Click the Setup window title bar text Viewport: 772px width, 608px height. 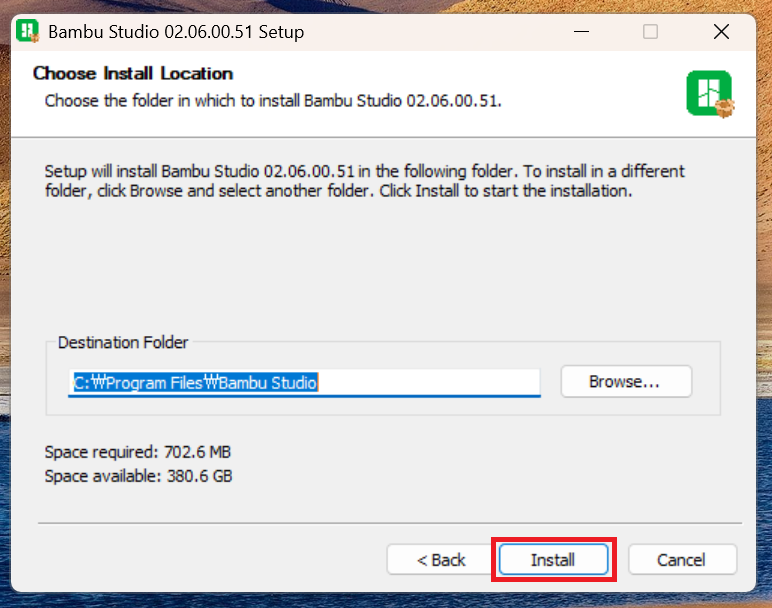click(176, 32)
